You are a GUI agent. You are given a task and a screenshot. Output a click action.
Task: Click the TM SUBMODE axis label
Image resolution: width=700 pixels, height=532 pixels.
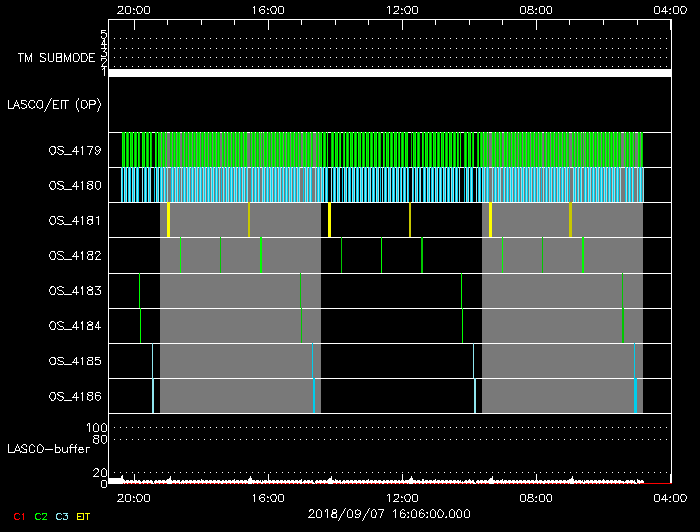coord(54,58)
